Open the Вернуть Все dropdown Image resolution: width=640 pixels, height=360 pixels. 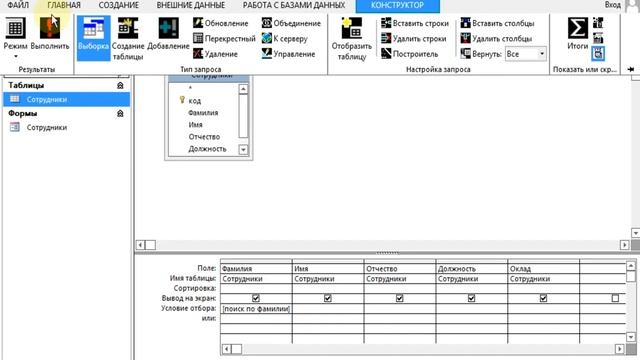[542, 53]
